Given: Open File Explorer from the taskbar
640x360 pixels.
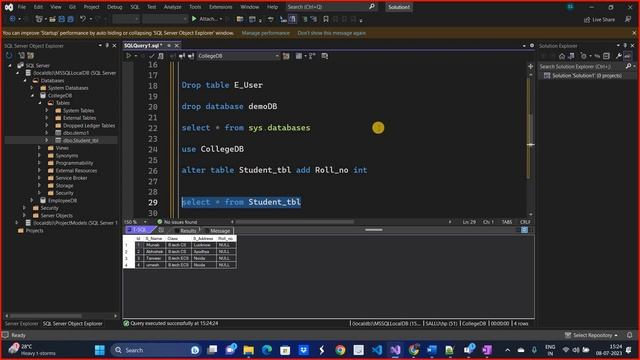Looking at the screenshot, I should [249, 350].
